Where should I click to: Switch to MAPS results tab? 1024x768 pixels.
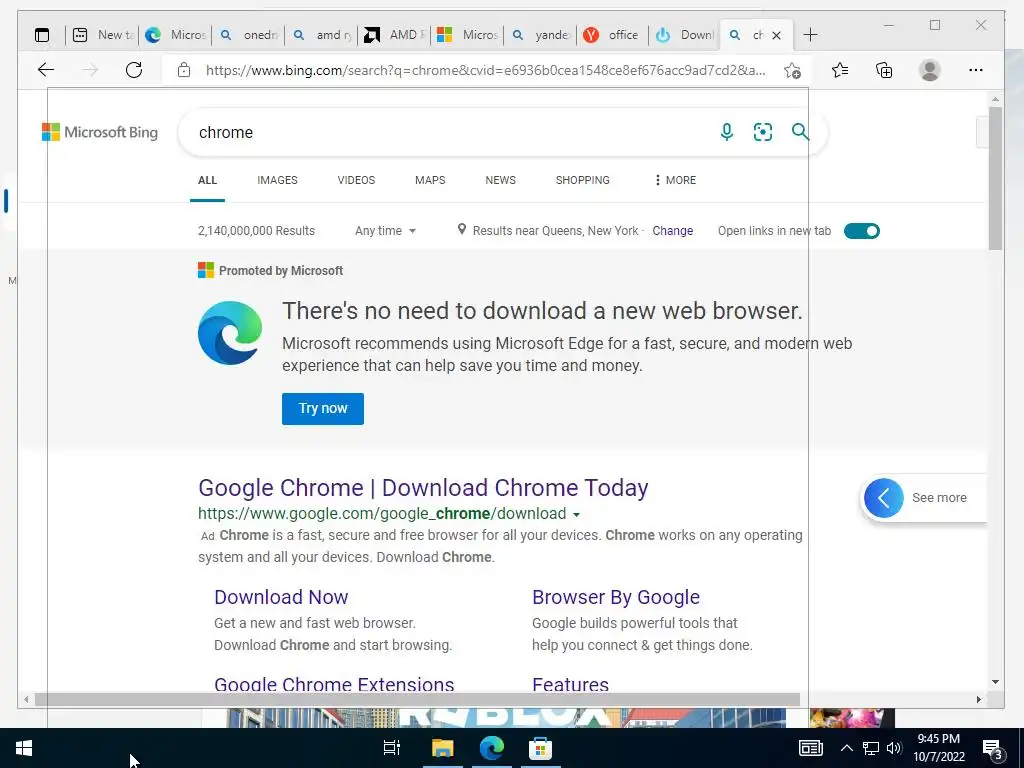430,180
